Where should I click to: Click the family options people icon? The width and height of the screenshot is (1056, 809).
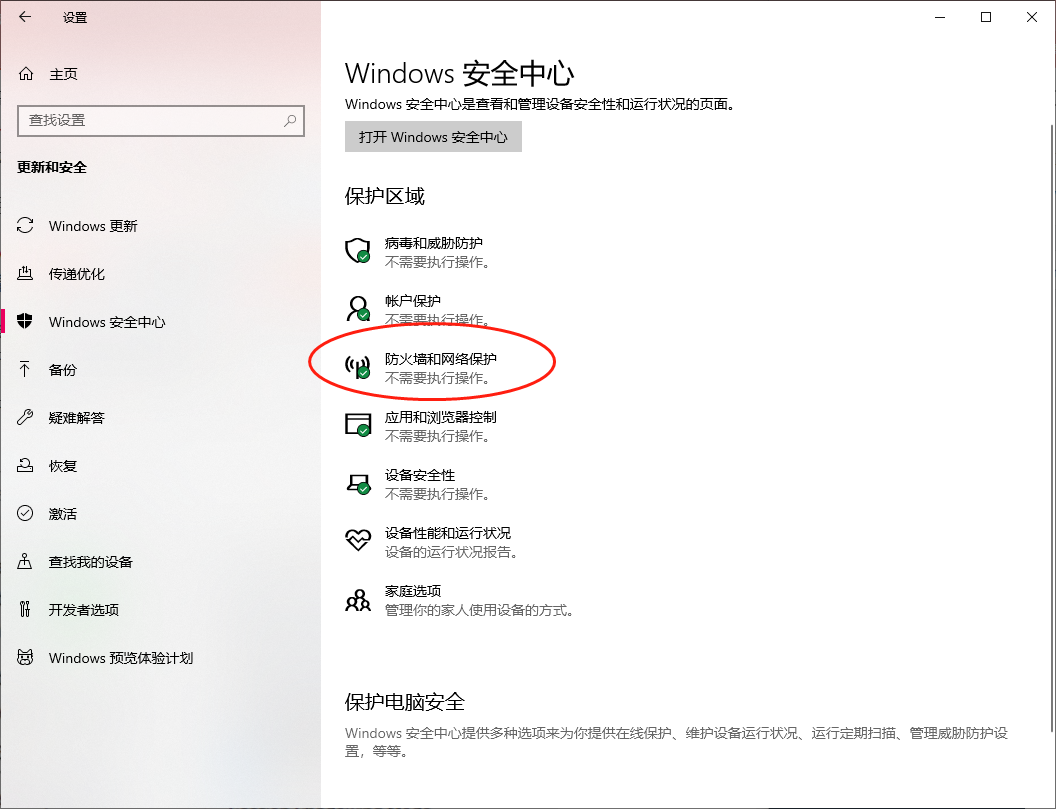[357, 599]
